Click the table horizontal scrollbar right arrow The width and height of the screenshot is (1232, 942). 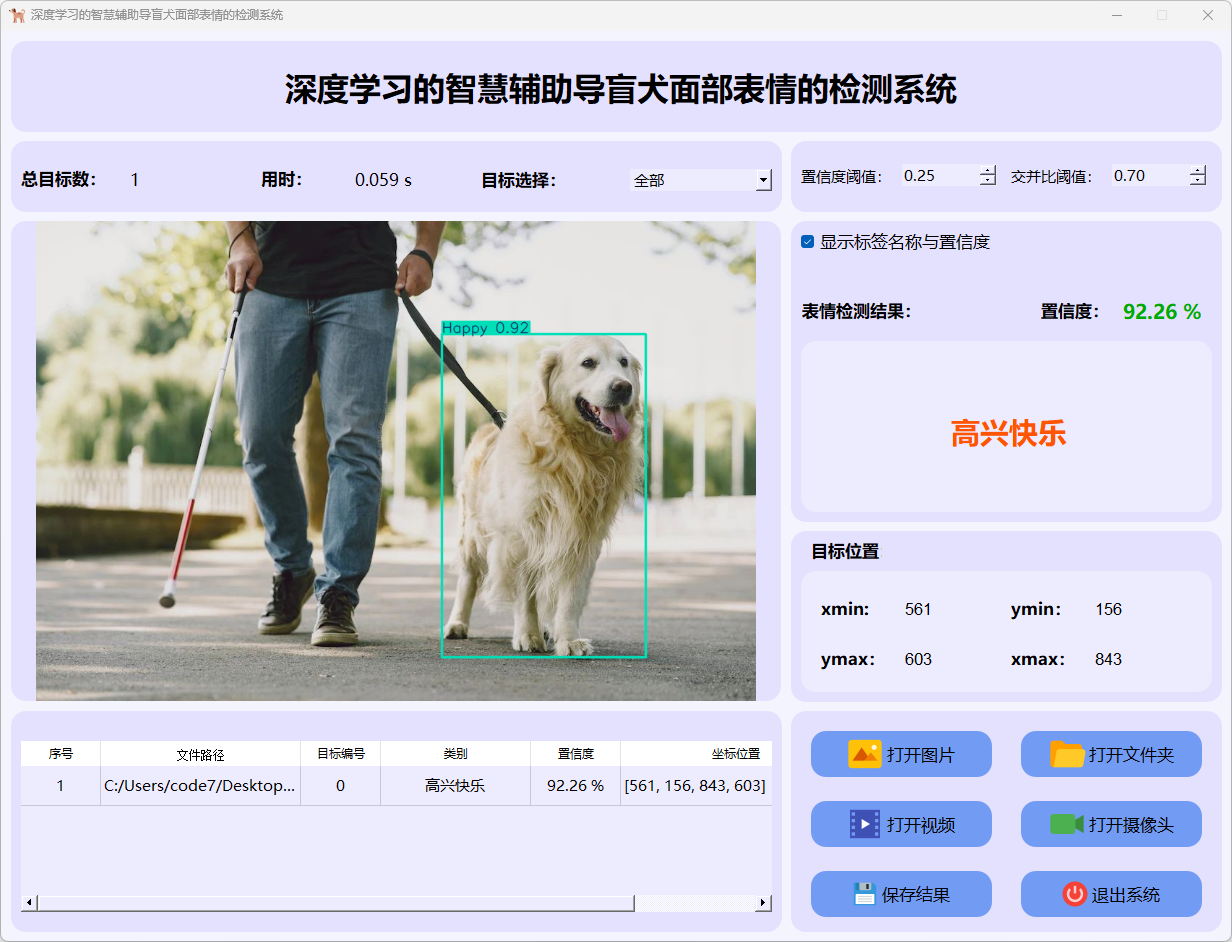[x=763, y=903]
